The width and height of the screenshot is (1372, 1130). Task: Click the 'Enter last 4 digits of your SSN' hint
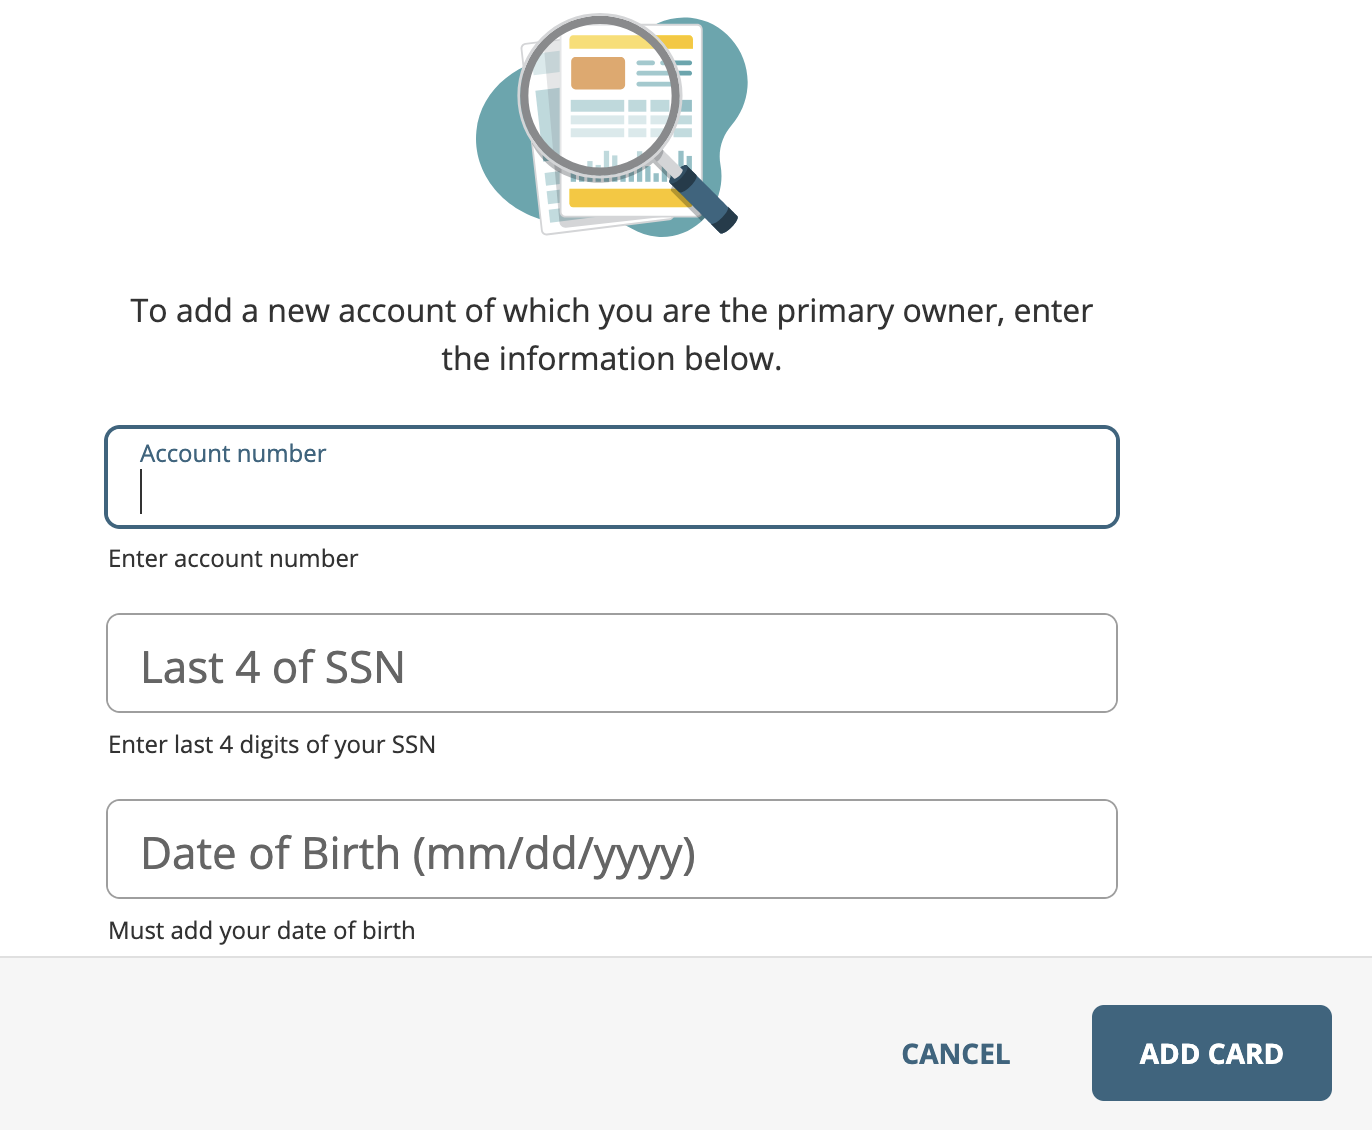pos(272,744)
